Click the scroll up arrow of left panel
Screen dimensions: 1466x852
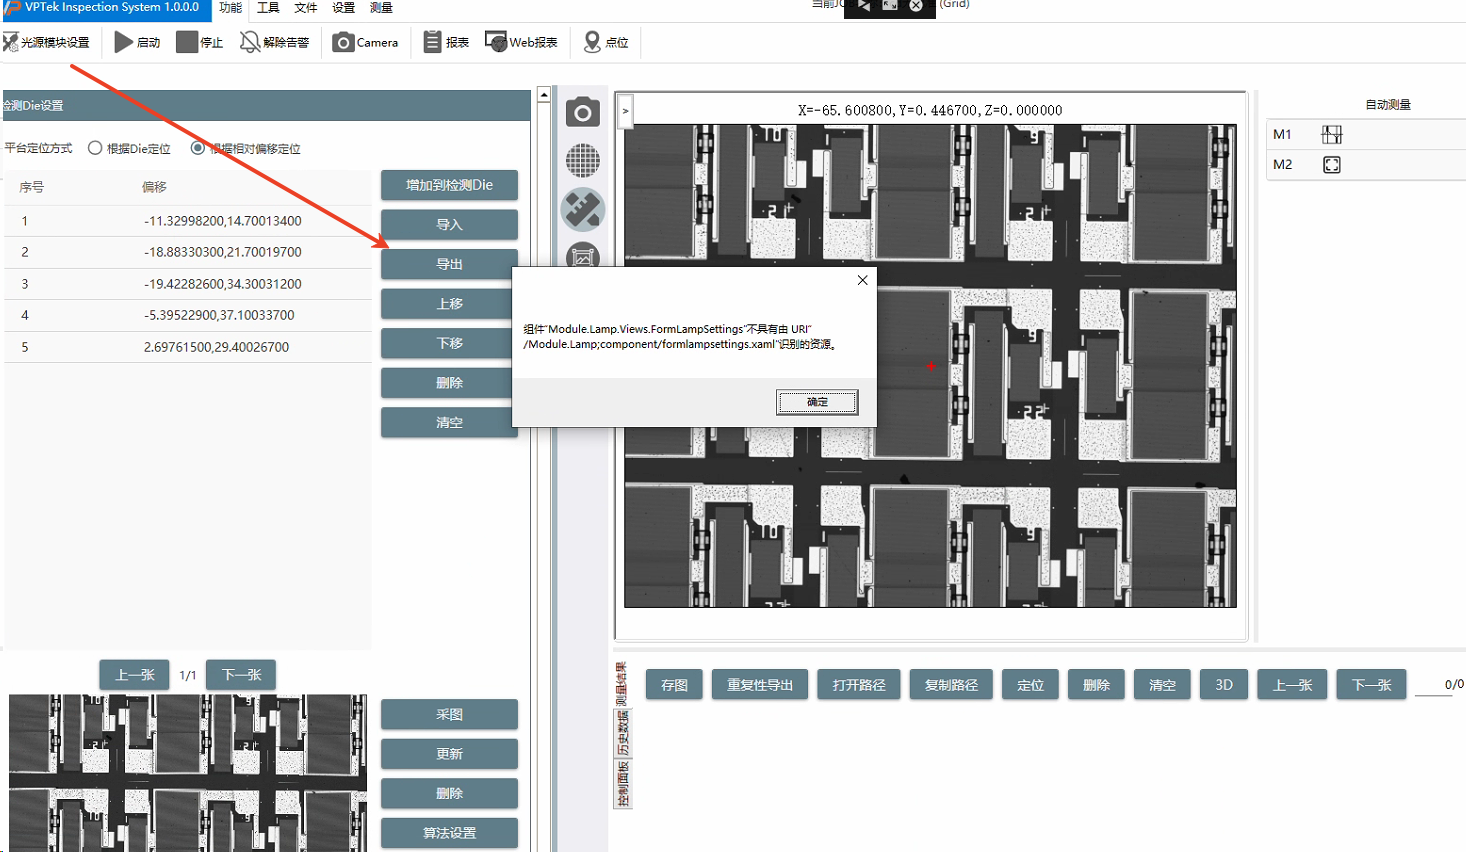pos(544,95)
